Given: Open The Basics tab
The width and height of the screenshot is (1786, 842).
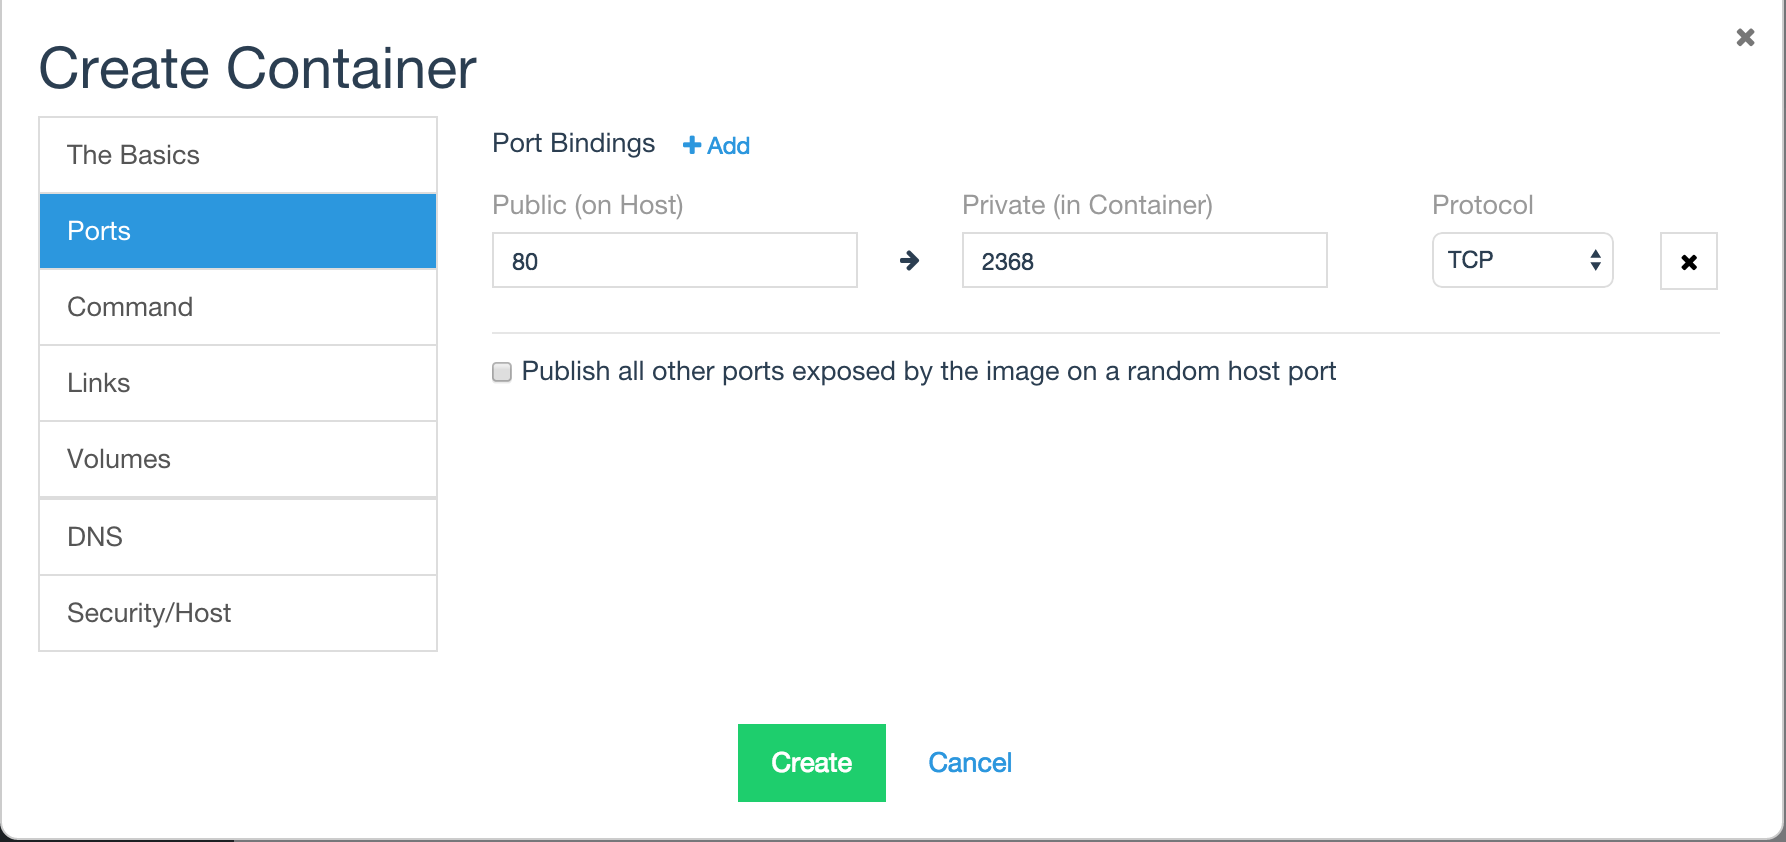Looking at the screenshot, I should [x=238, y=155].
